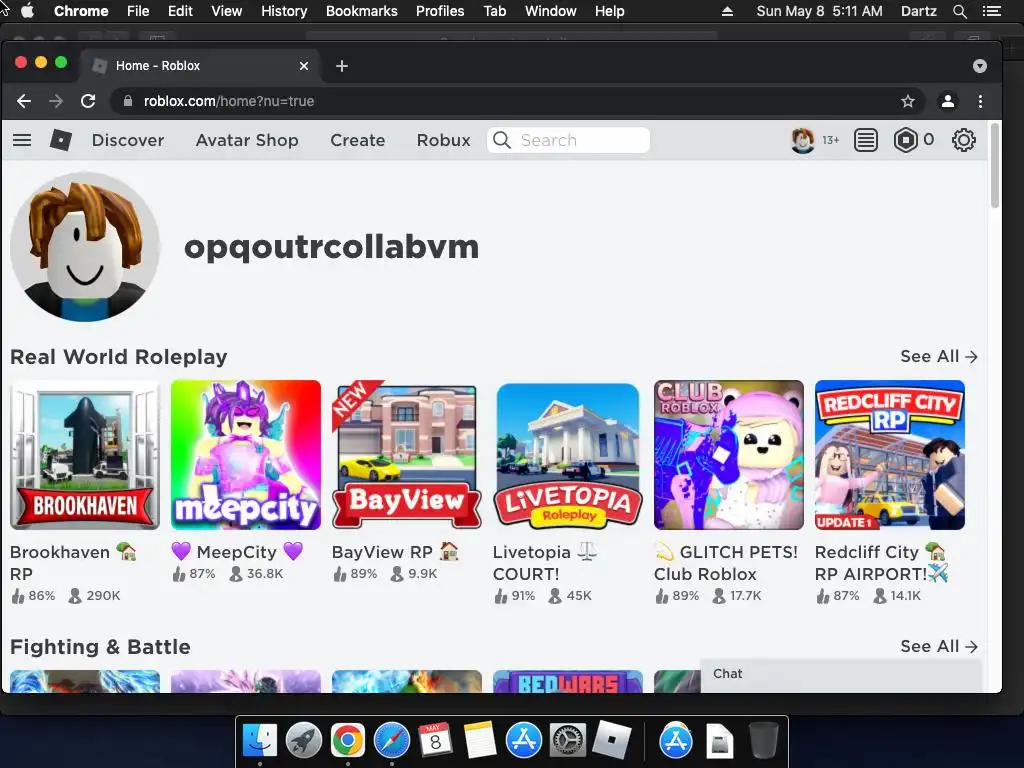
Task: Expand the Chat panel
Action: (840, 675)
